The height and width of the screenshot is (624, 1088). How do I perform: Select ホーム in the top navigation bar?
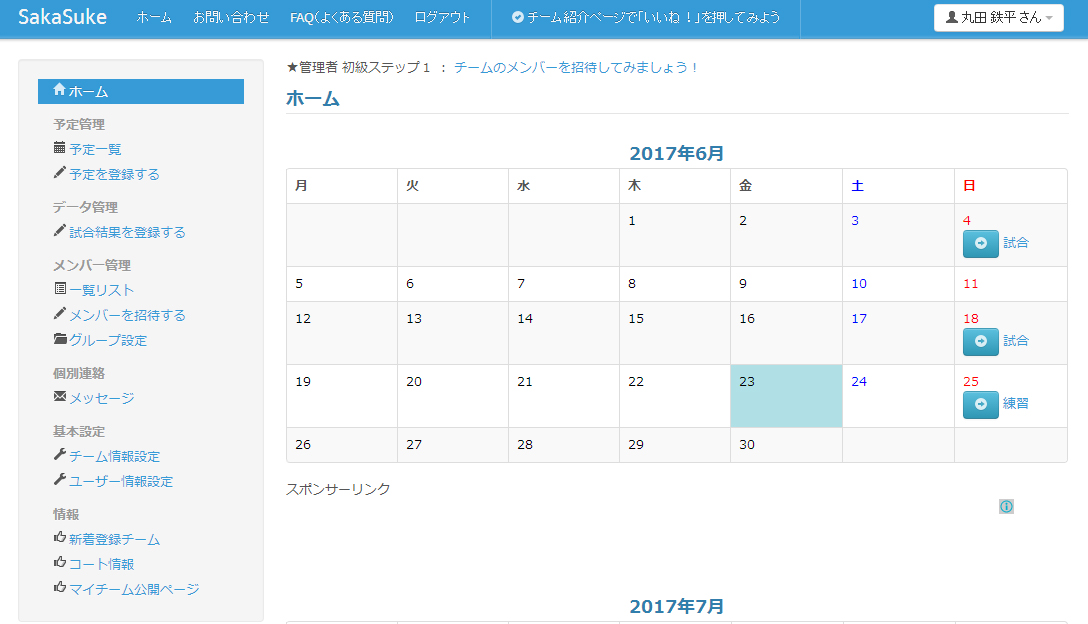coord(154,17)
